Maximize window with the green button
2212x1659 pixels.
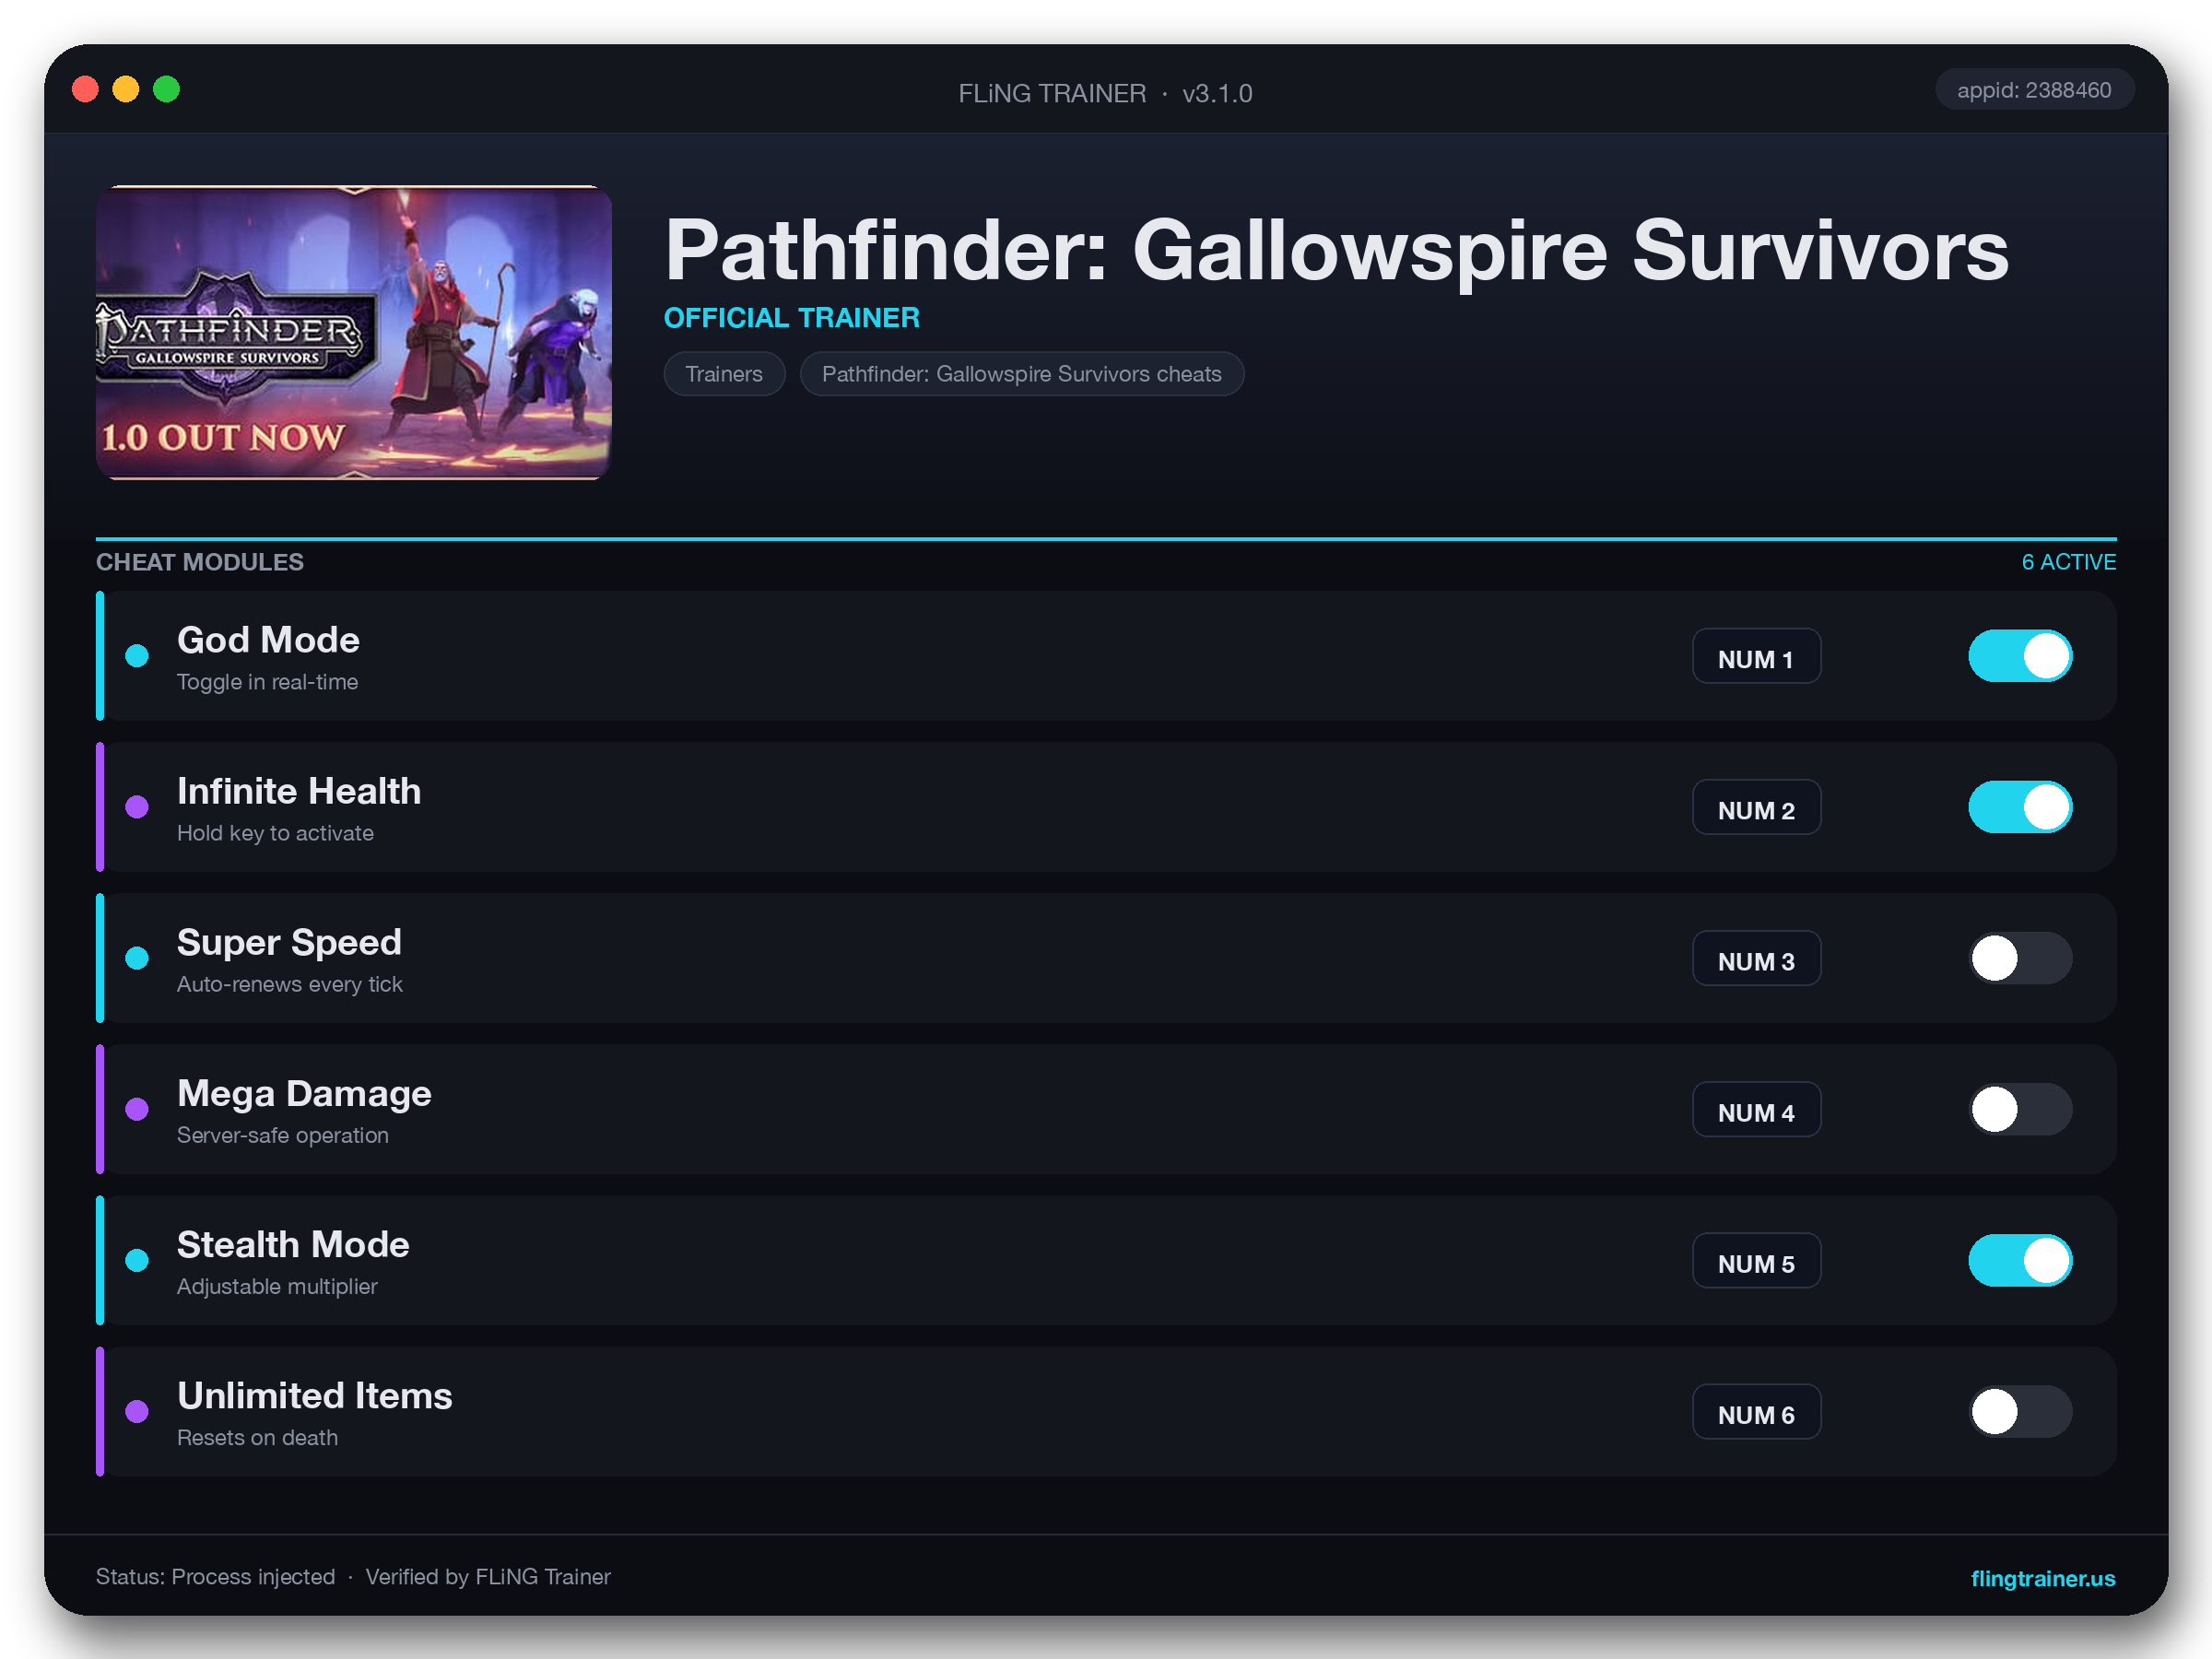tap(166, 89)
